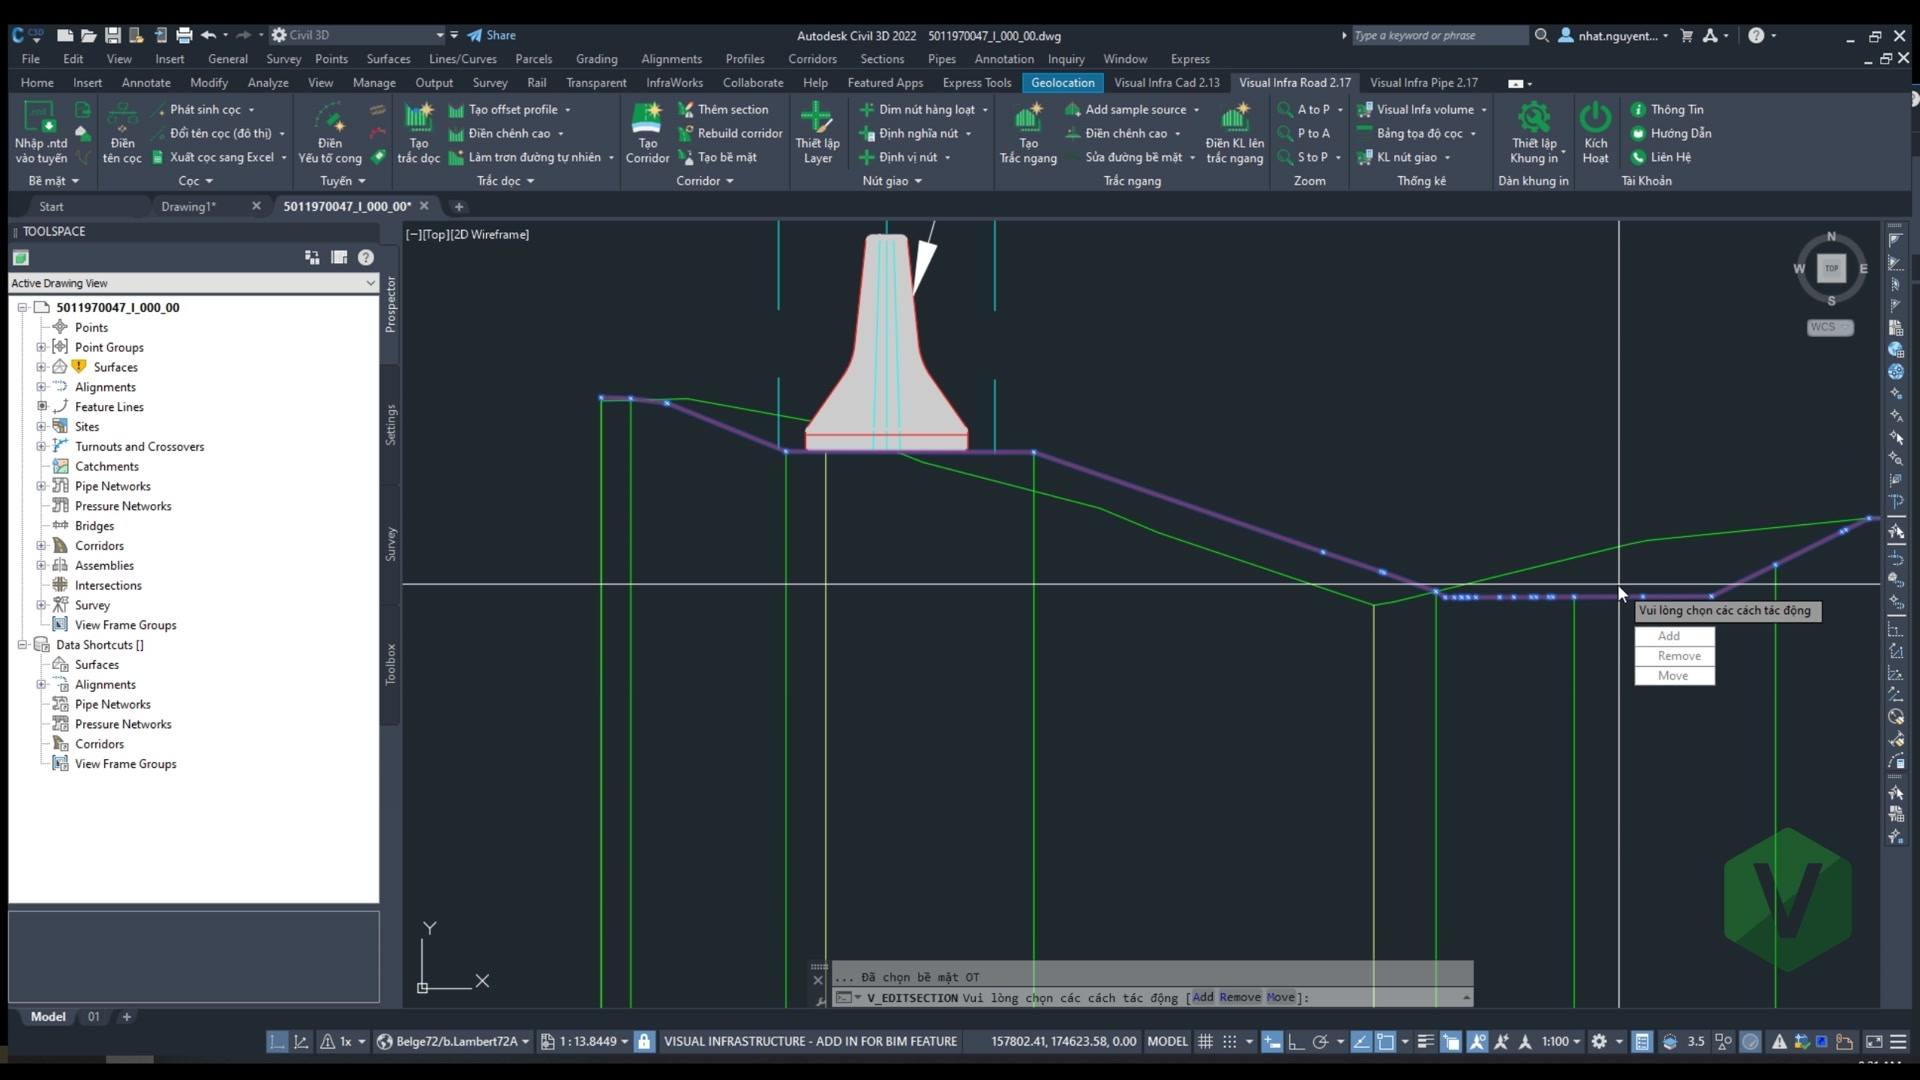Viewport: 1920px width, 1080px height.
Task: Open Thiết lập Khung in tool
Action: click(x=1534, y=131)
